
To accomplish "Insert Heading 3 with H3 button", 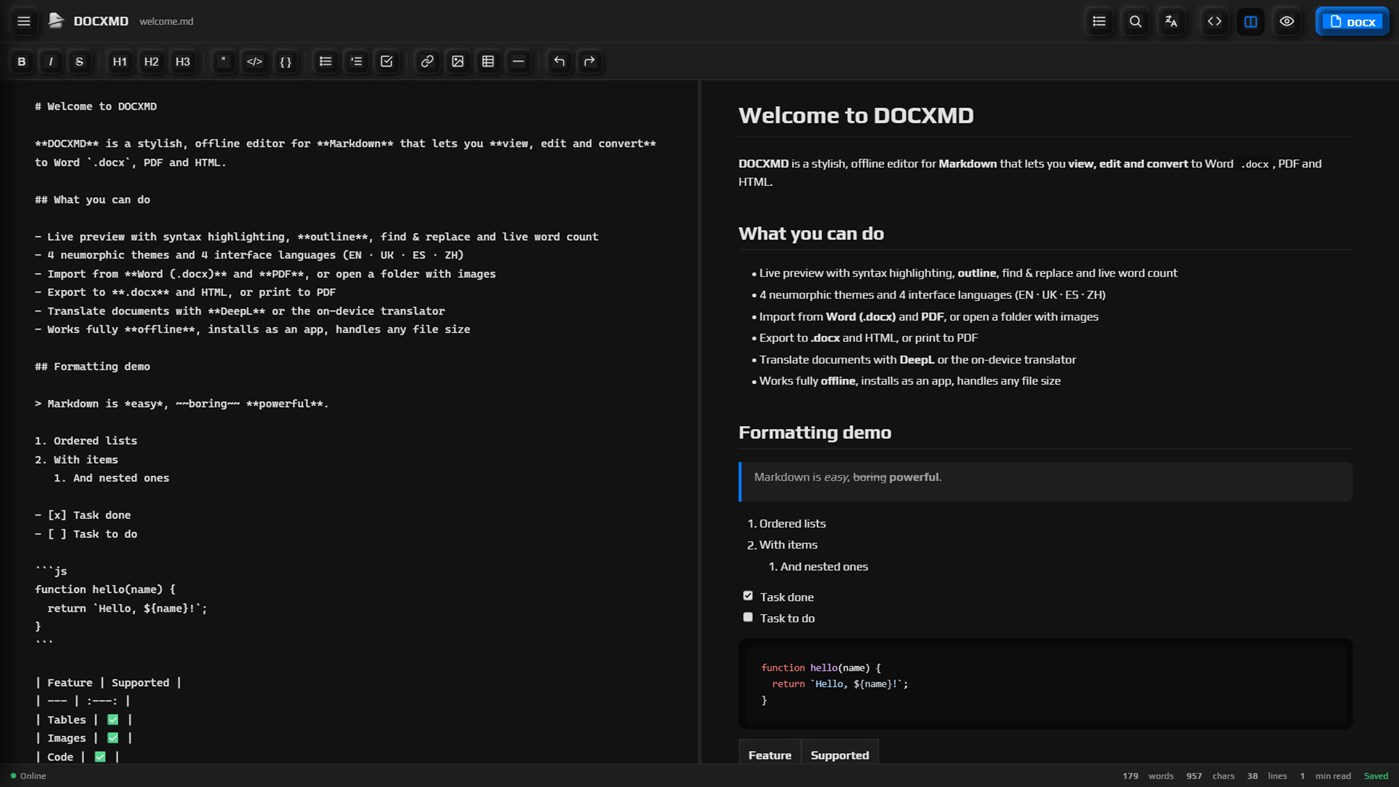I will (183, 62).
